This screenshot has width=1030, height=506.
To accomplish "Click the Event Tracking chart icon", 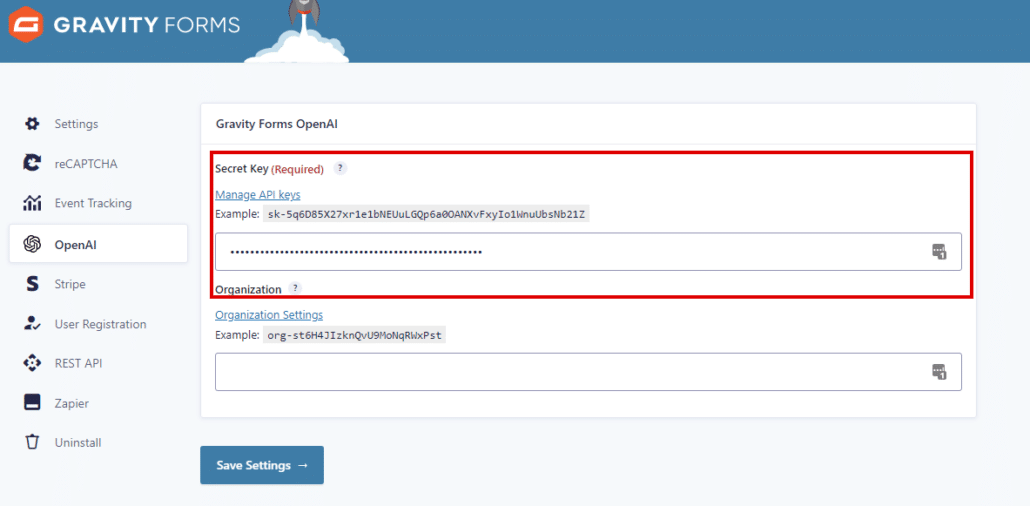I will point(32,203).
